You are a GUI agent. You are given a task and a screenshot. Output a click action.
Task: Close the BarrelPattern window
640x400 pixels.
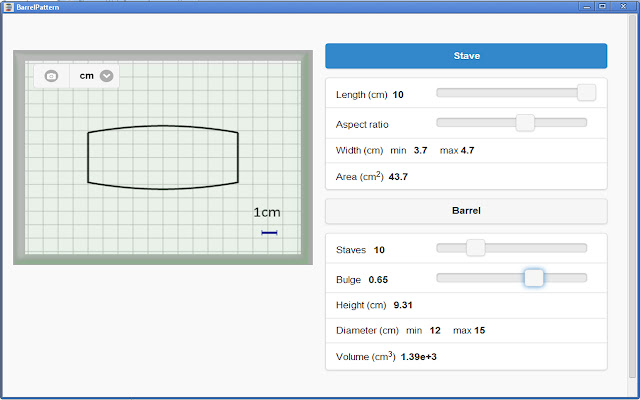(x=624, y=6)
